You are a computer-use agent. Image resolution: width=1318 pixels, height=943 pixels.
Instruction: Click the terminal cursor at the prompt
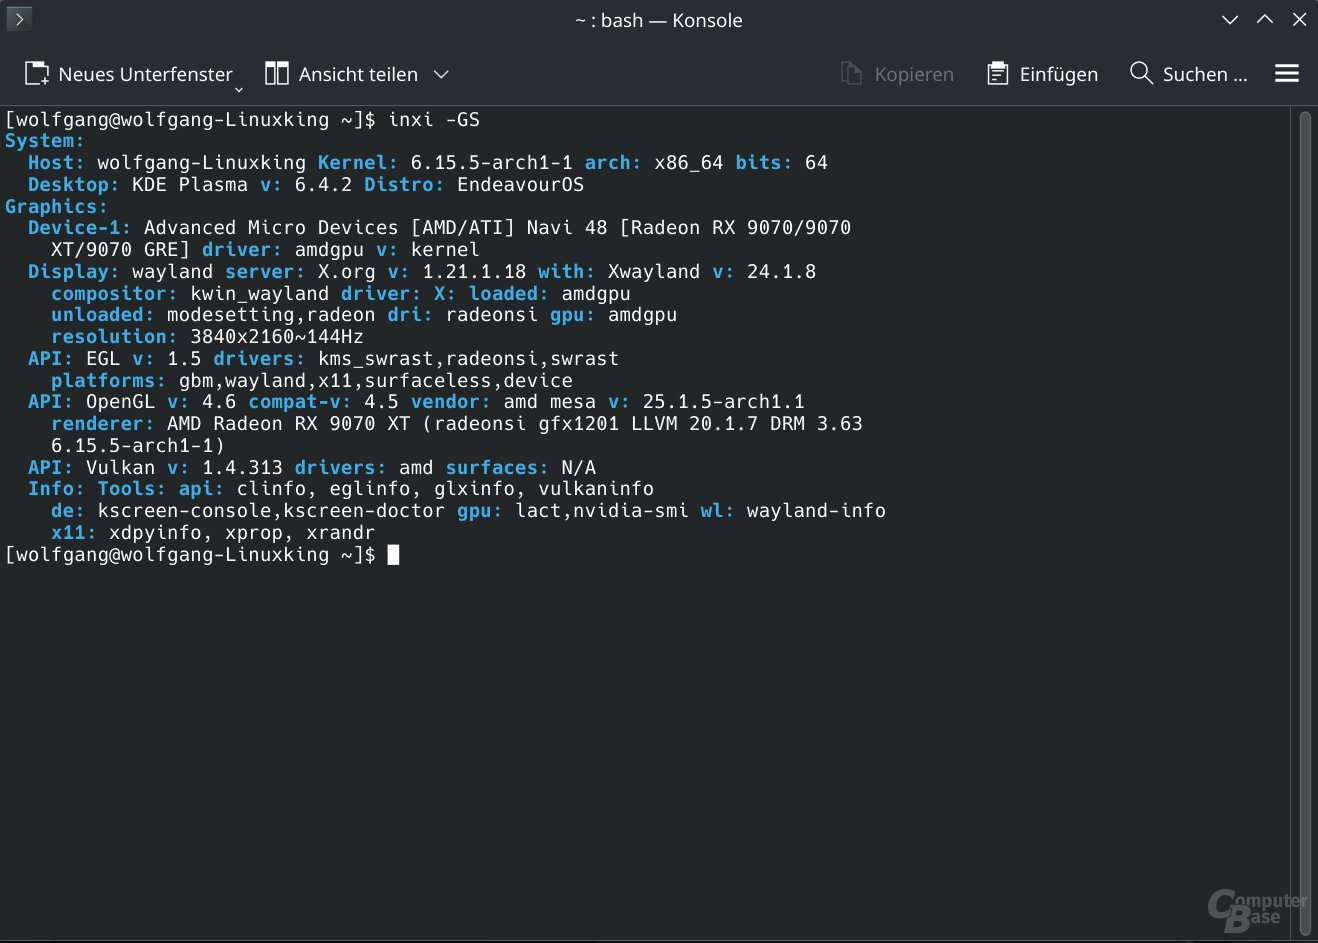[x=393, y=554]
